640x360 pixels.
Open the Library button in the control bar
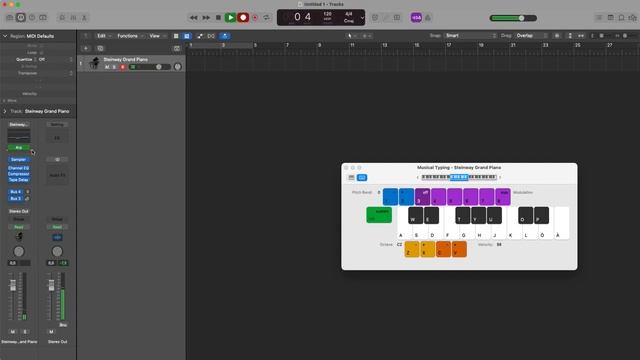click(x=10, y=18)
